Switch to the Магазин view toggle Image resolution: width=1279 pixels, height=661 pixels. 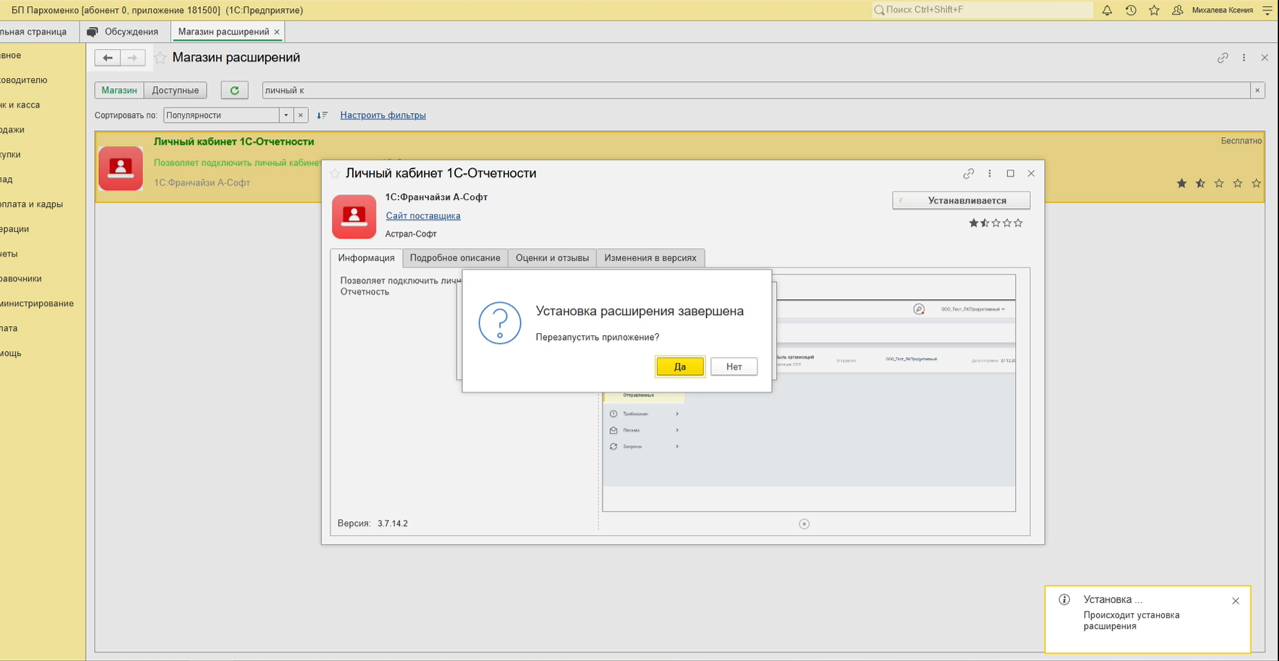119,90
